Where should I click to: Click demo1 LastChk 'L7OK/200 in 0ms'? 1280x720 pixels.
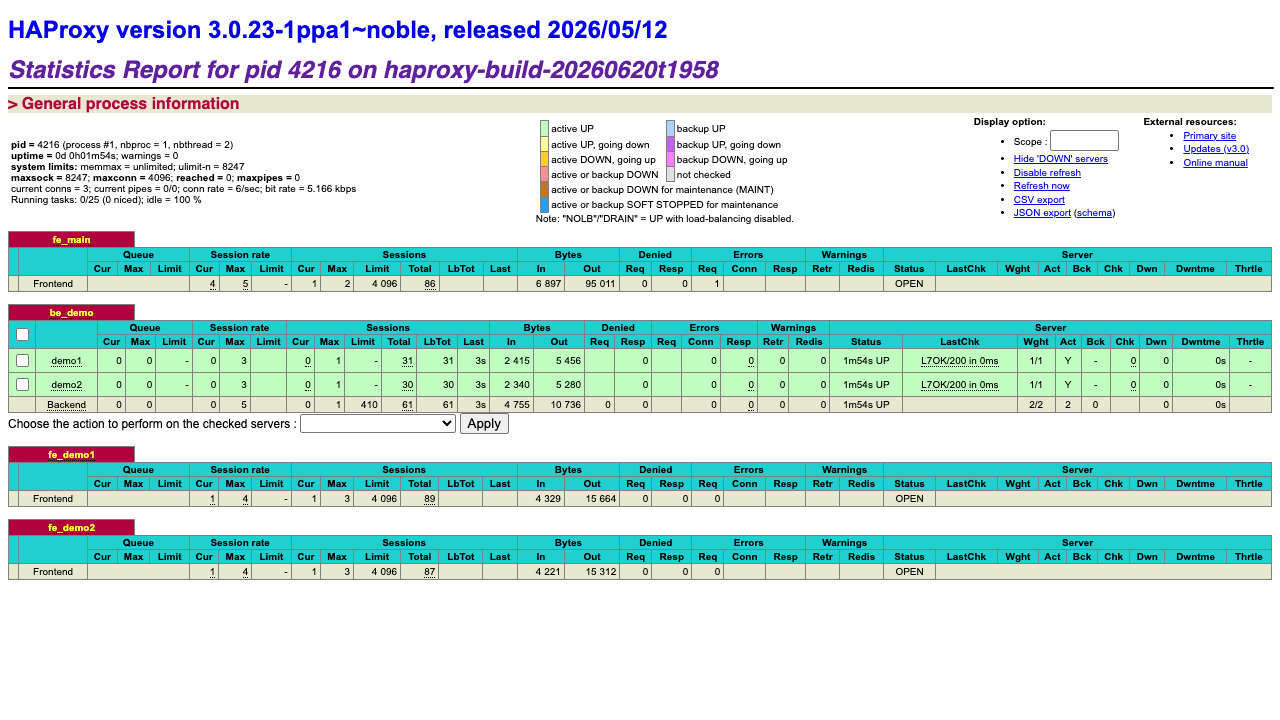click(x=960, y=361)
